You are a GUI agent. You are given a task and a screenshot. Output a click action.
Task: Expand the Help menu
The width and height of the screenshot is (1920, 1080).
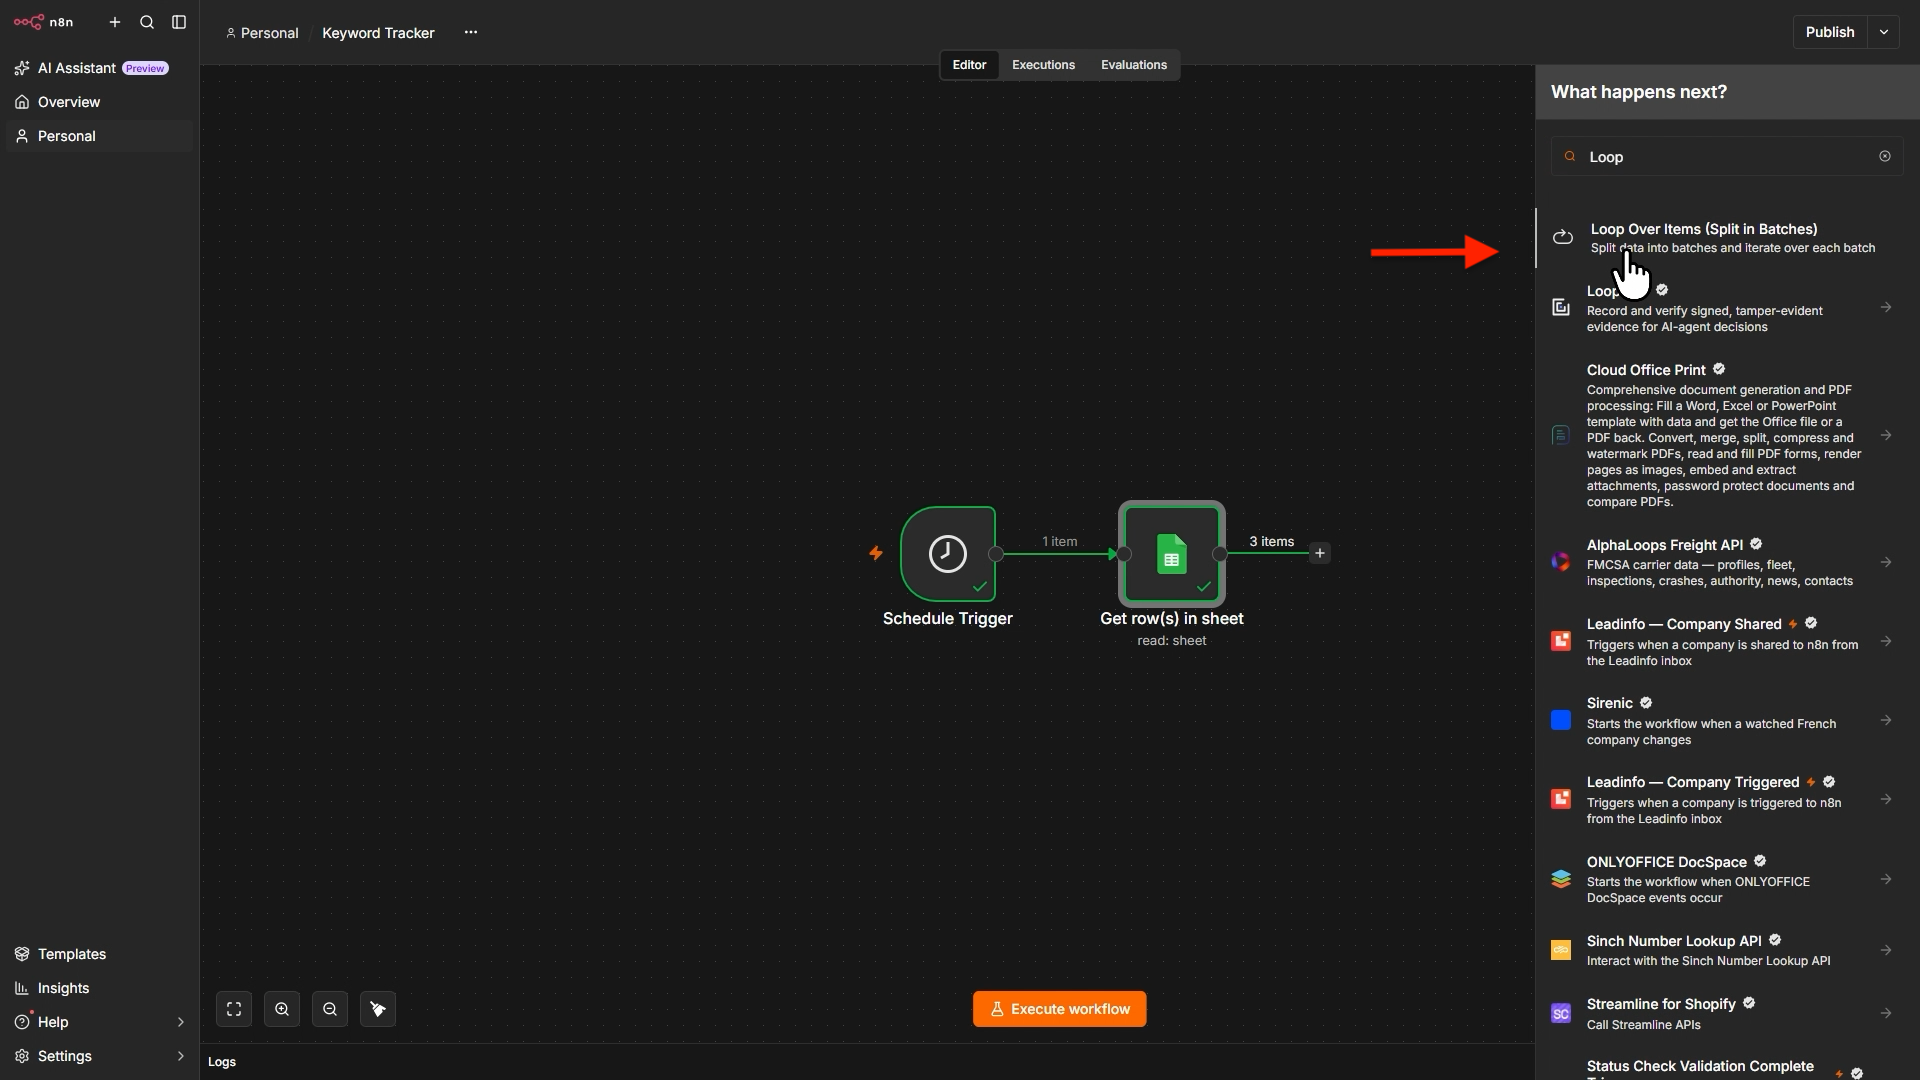click(x=99, y=1022)
